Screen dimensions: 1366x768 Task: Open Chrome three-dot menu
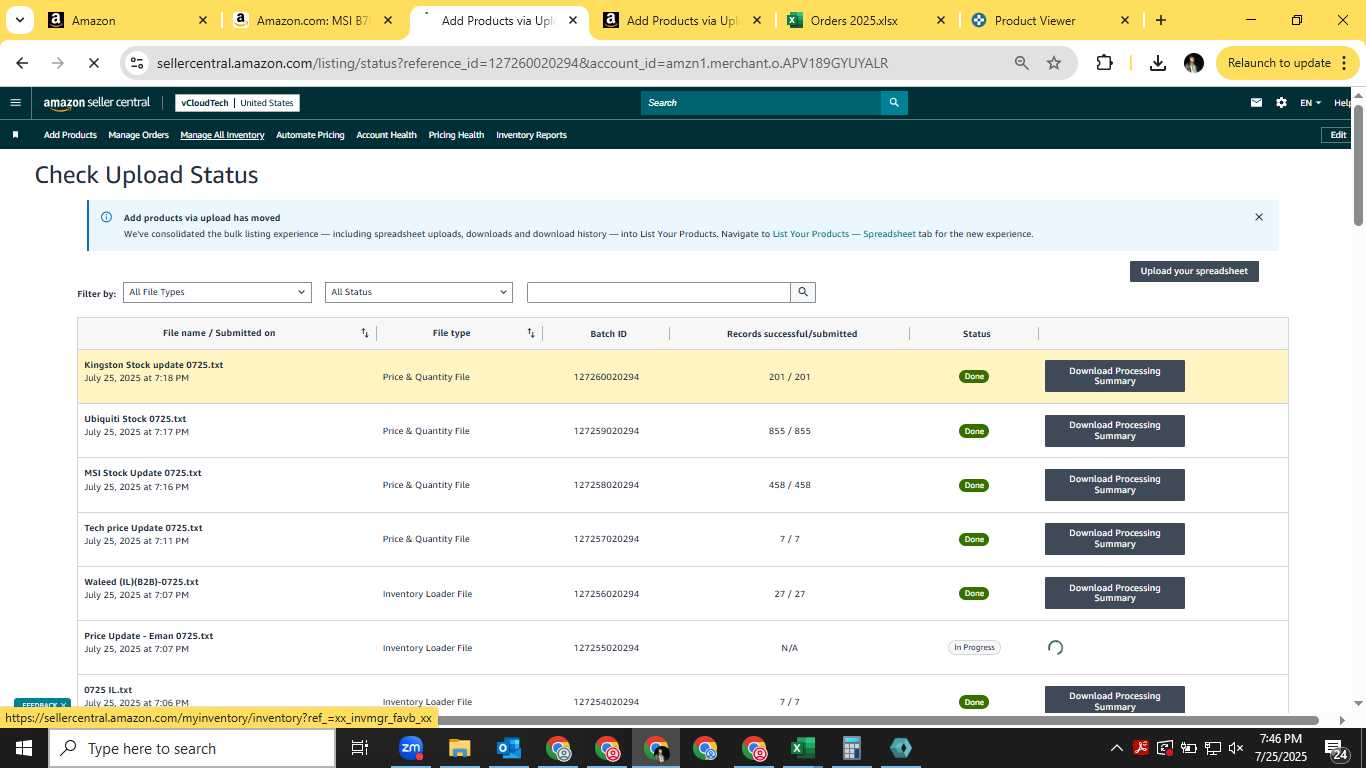point(1343,63)
